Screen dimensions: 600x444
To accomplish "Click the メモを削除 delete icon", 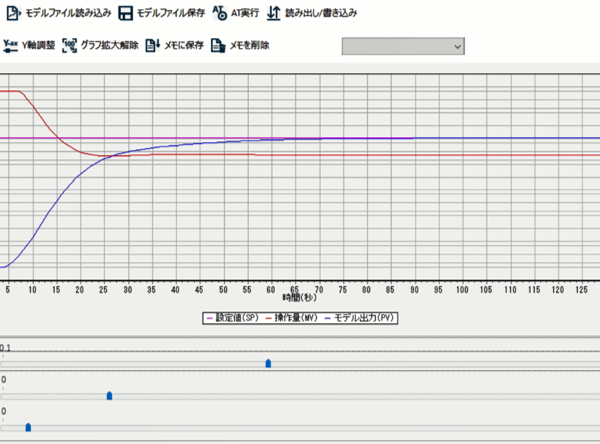I will [218, 45].
